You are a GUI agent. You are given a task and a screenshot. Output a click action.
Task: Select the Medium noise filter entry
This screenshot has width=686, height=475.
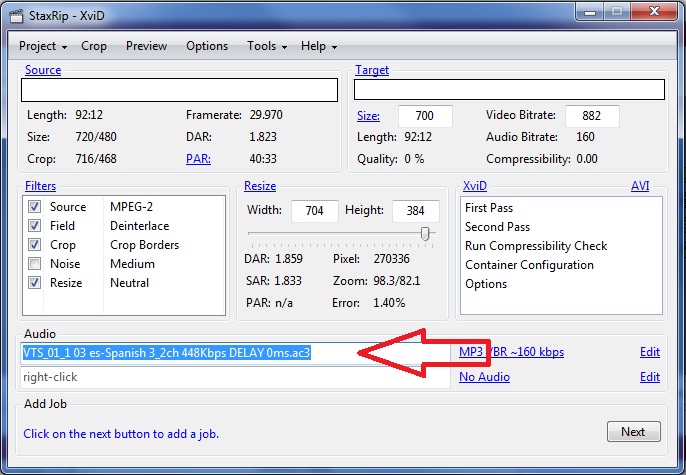point(133,264)
